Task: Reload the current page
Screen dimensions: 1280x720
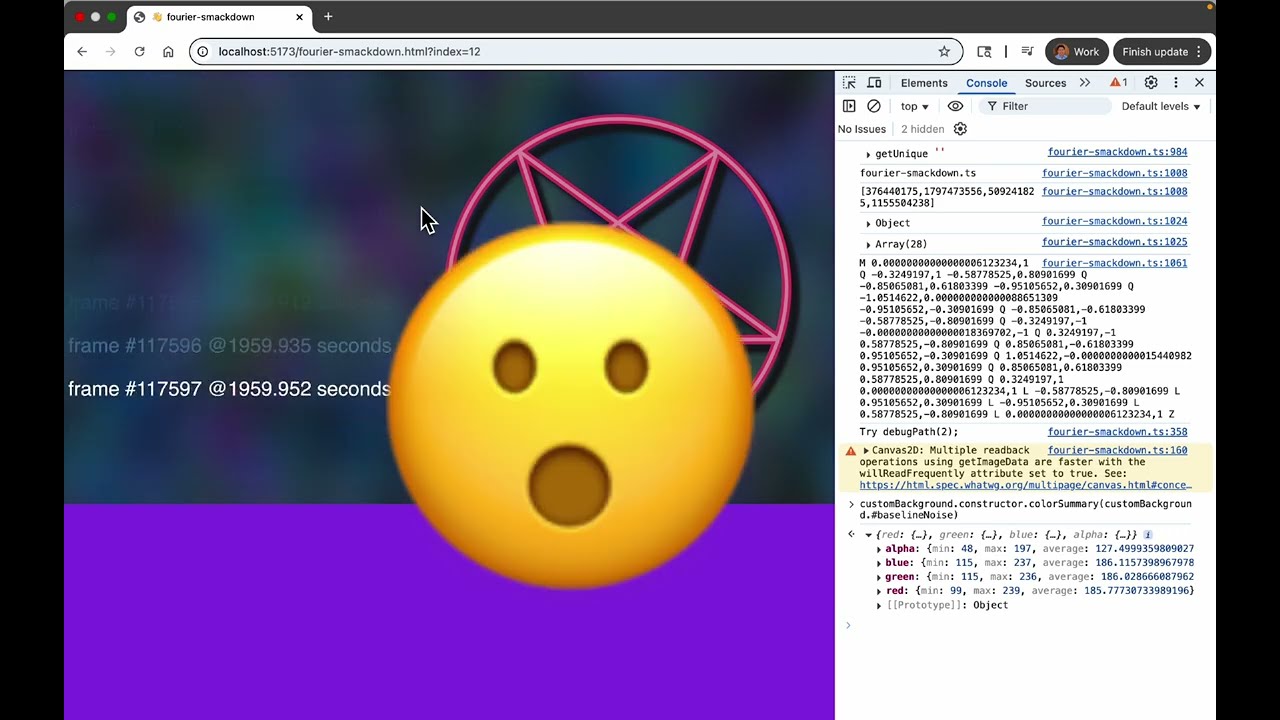Action: click(x=140, y=52)
